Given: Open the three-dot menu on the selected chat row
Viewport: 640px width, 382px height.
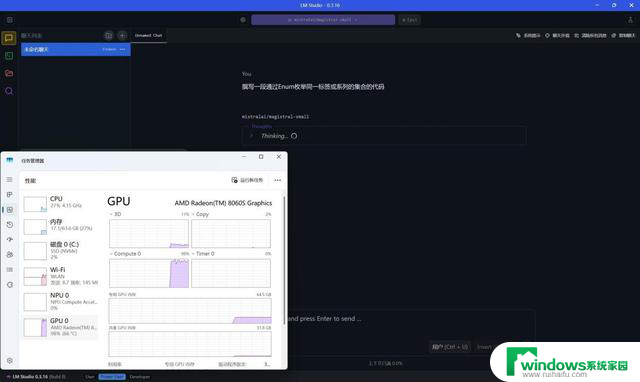Looking at the screenshot, I should click(x=122, y=49).
